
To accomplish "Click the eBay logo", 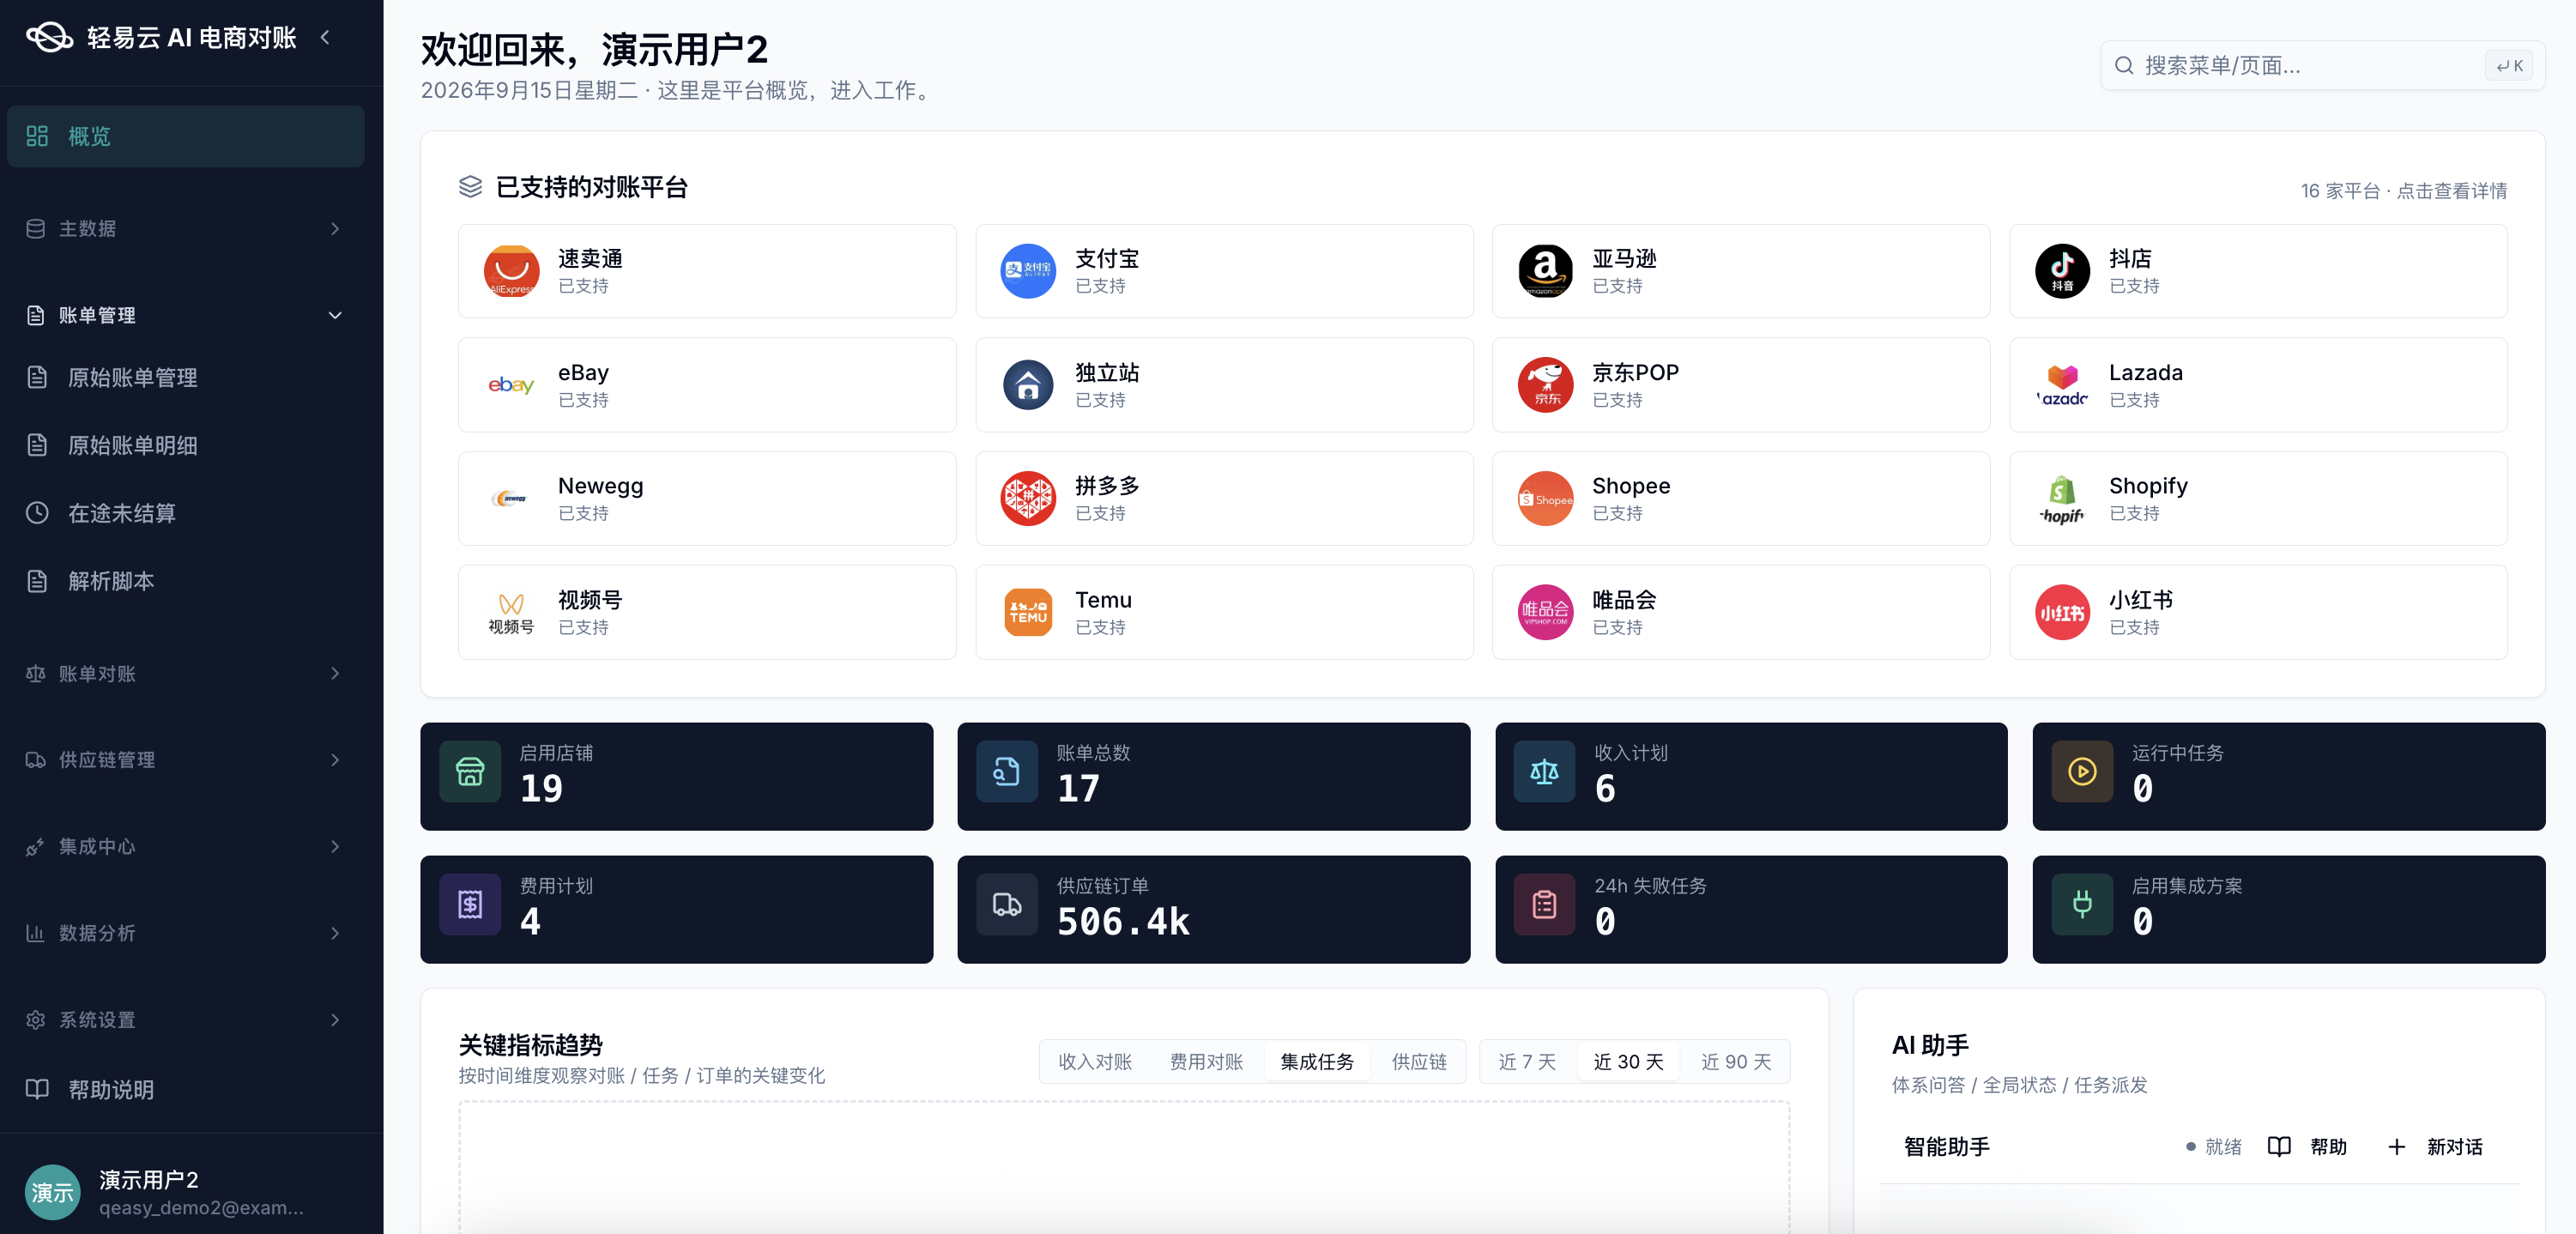I will pos(511,385).
